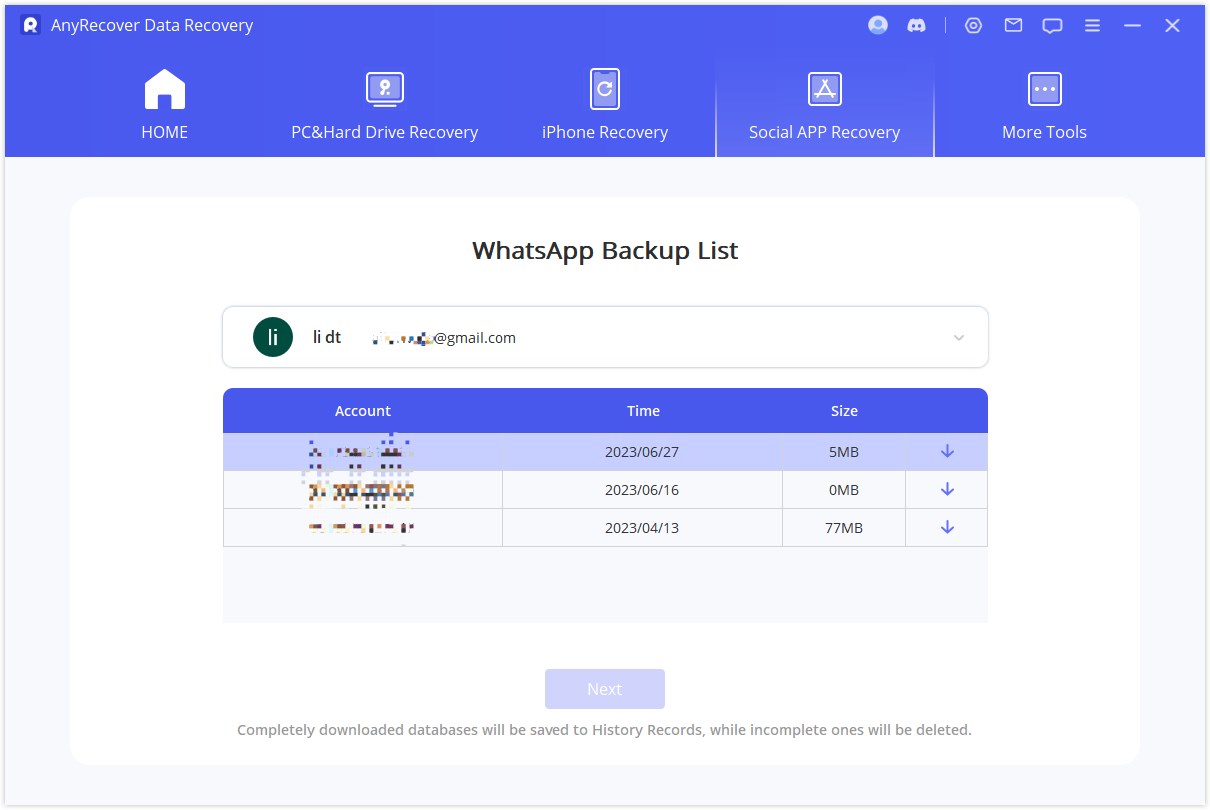Image resolution: width=1210 pixels, height=810 pixels.
Task: Select the Social APP Recovery icon
Action: [824, 88]
